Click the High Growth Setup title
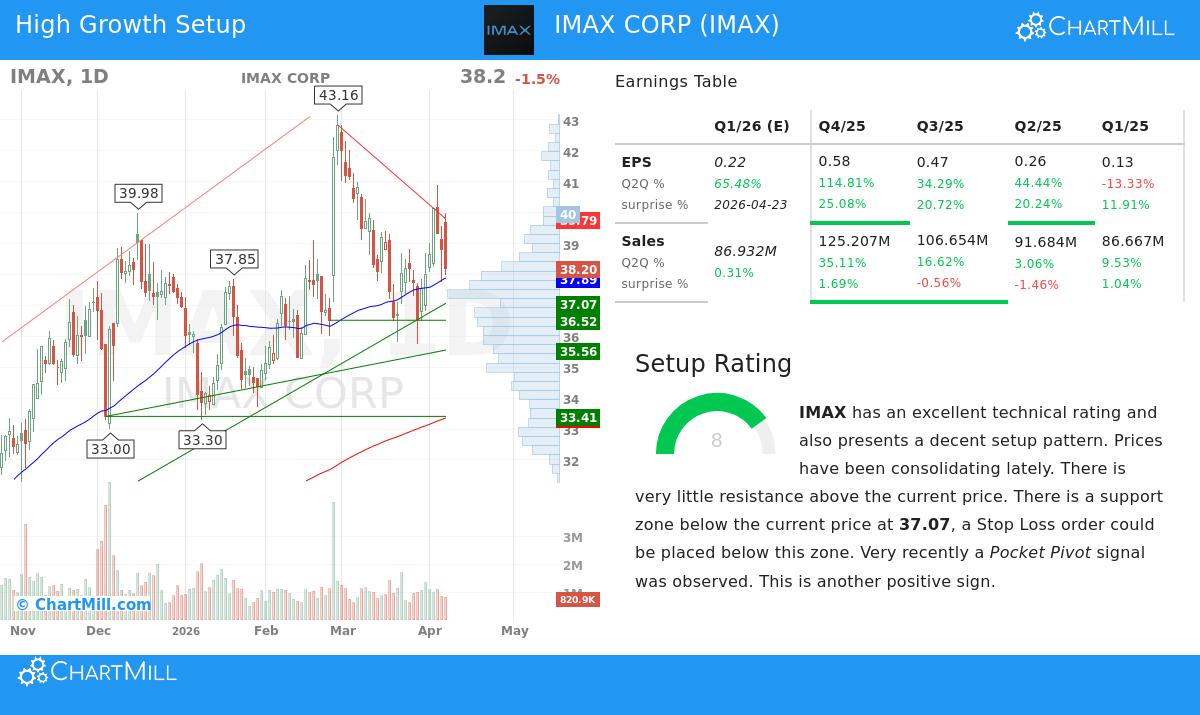Screen dimensions: 1200x715 (x=130, y=25)
